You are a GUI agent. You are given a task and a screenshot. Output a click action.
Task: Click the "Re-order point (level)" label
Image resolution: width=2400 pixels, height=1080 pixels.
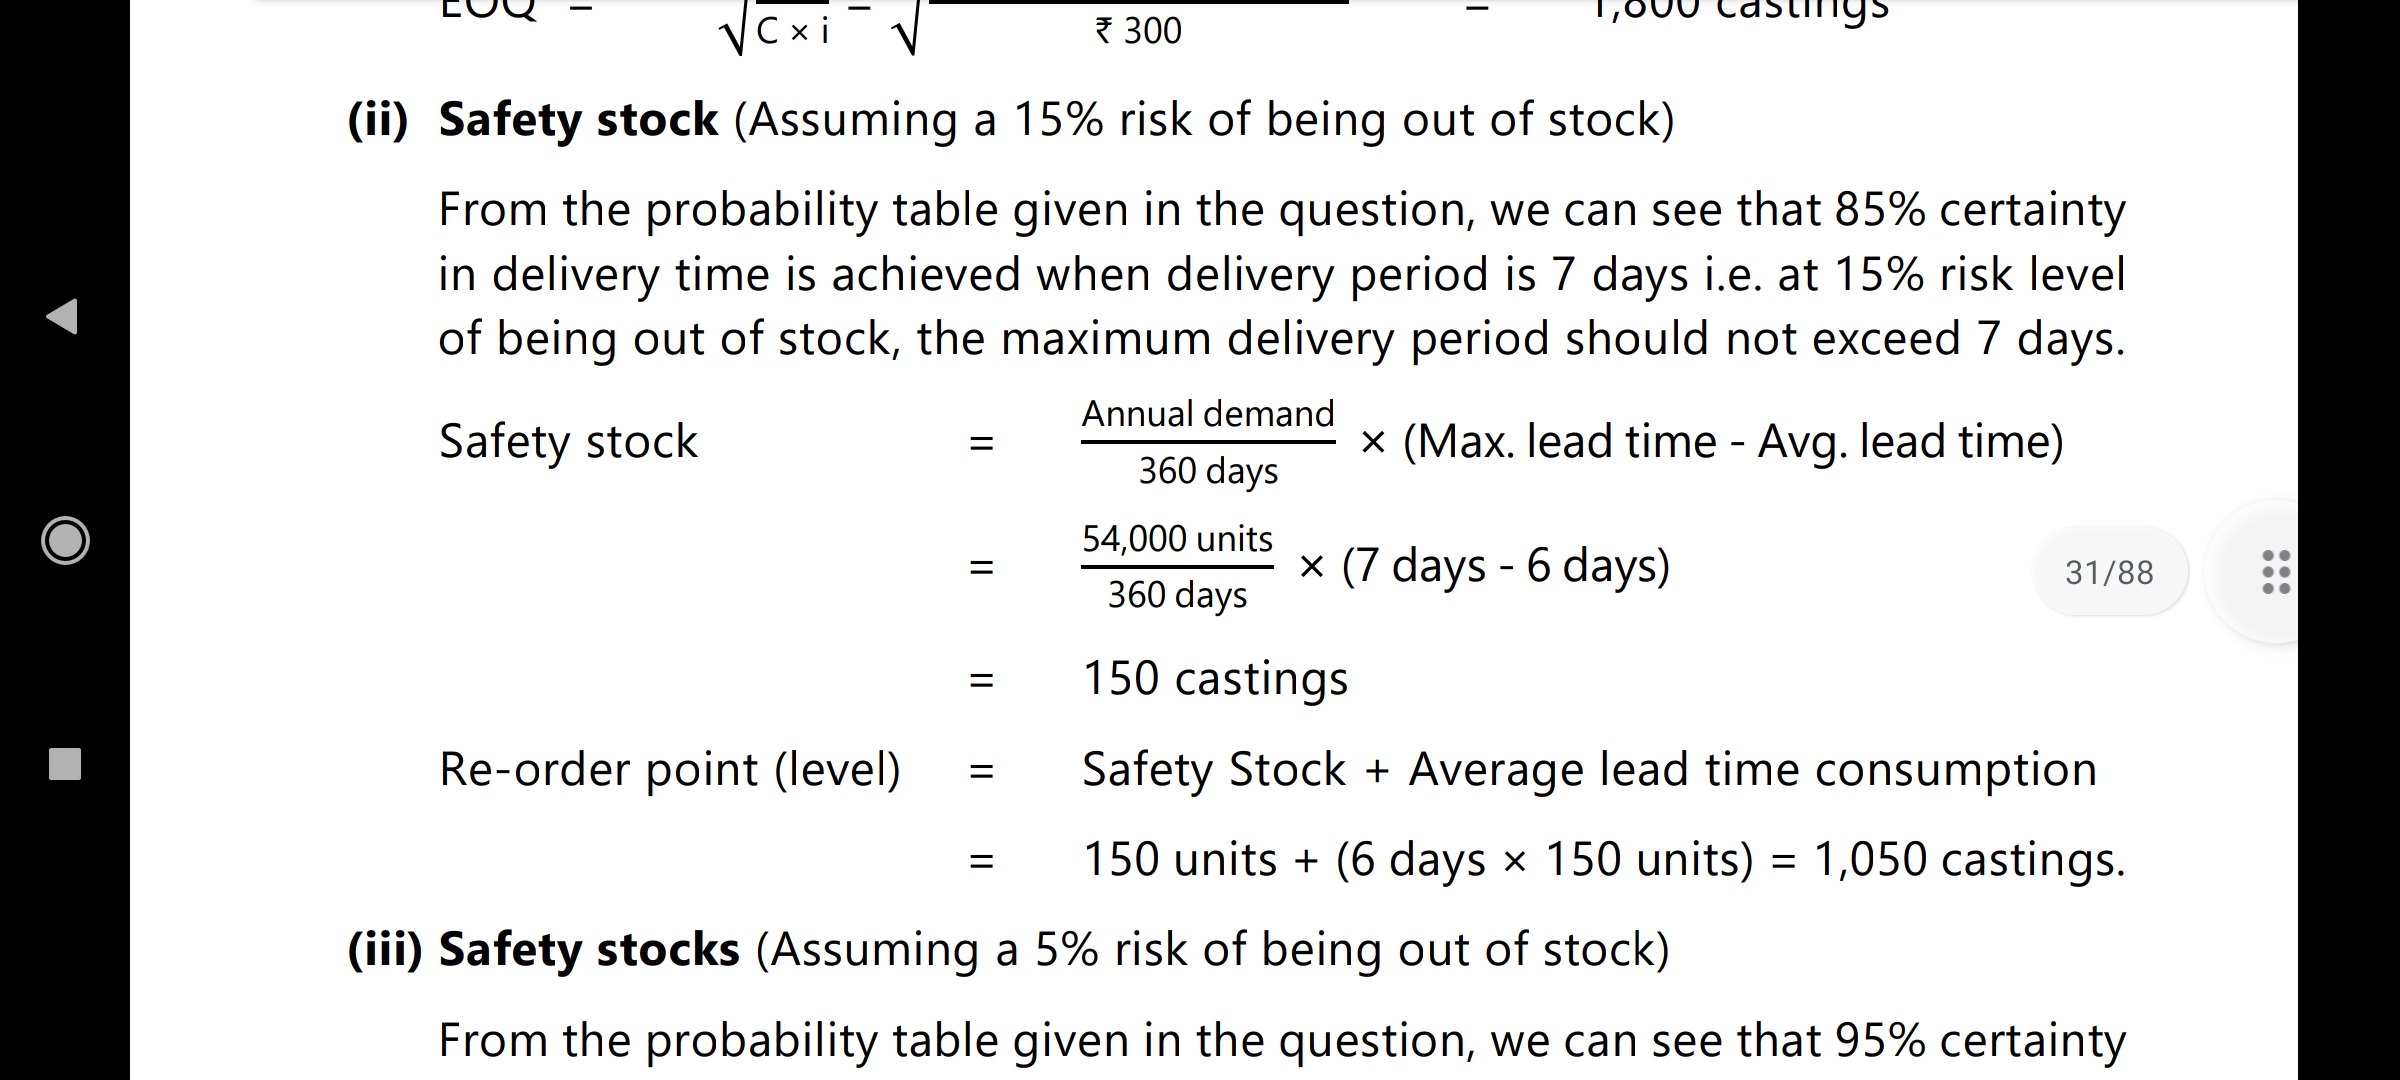point(669,770)
